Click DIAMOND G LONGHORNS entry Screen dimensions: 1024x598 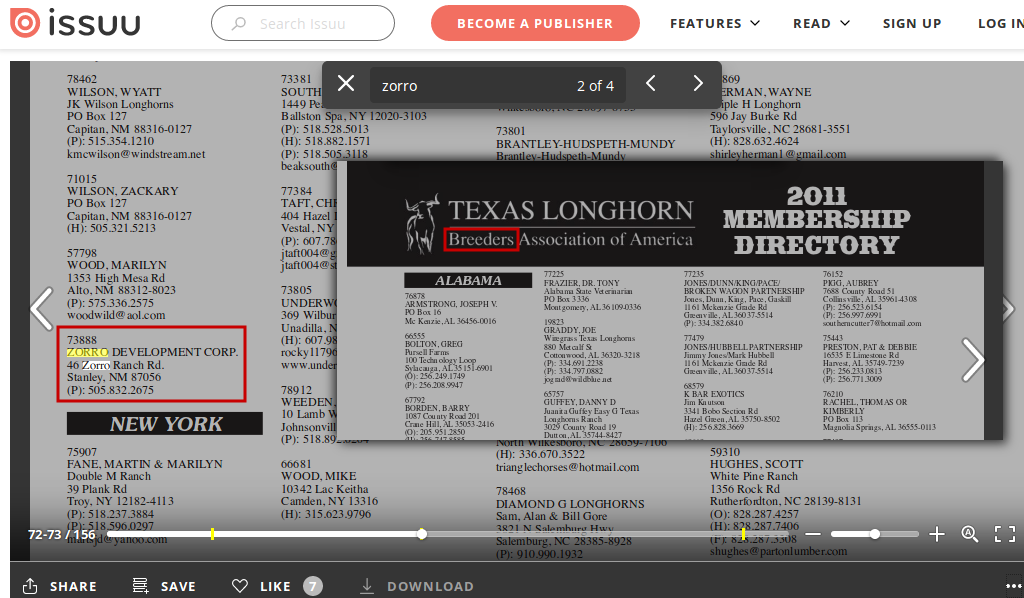click(570, 504)
